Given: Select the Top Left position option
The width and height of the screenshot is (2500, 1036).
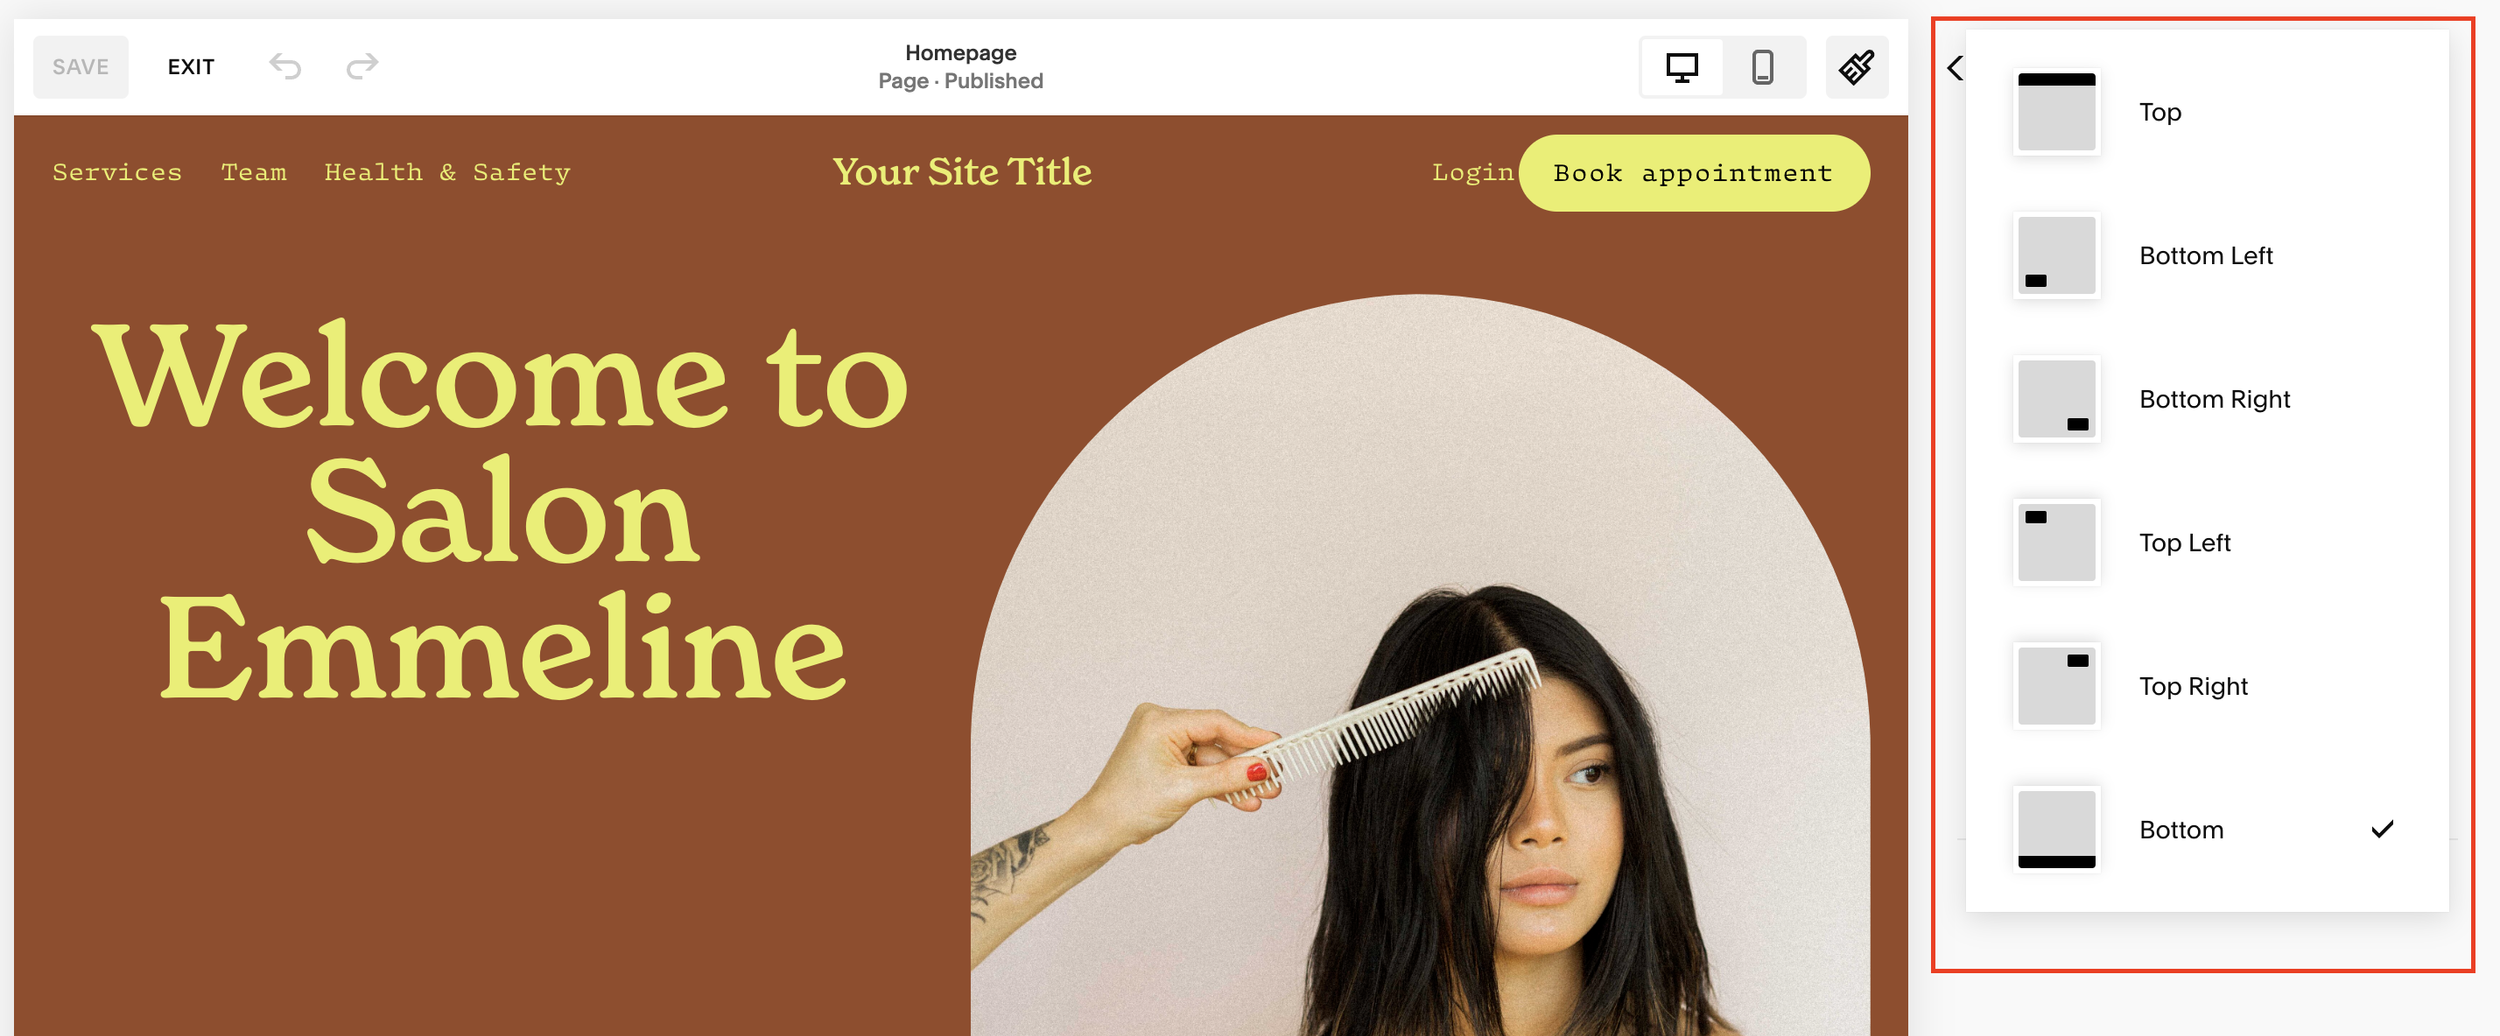Looking at the screenshot, I should pos(2206,543).
